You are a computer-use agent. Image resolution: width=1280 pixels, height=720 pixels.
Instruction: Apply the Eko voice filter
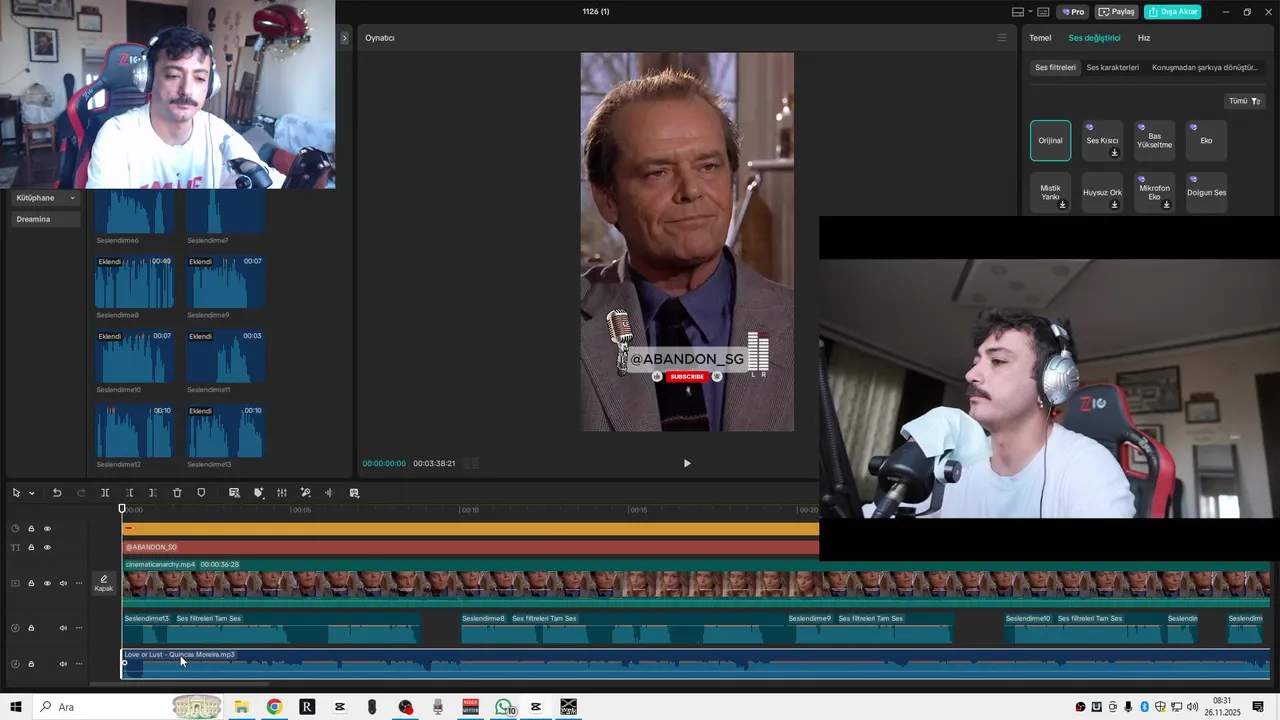click(1206, 141)
